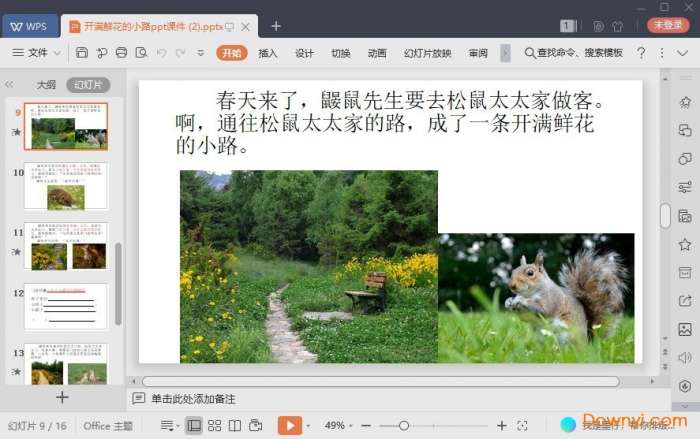Click the speaker notes view icon
This screenshot has height=439, width=700.
(x=255, y=426)
